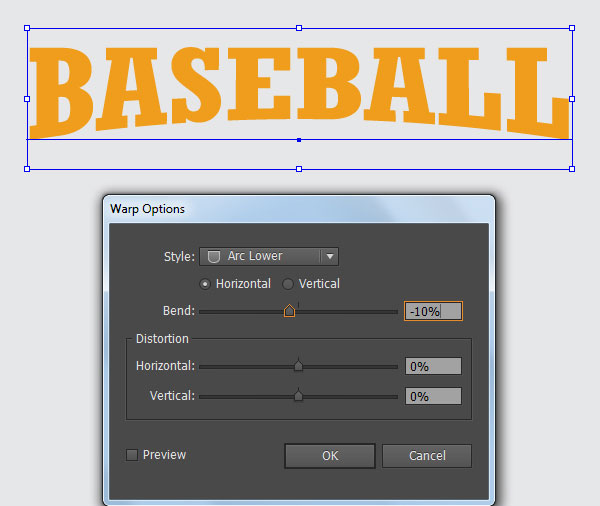The image size is (600, 506).
Task: Click the Vertical distortion slider handle
Action: 298,395
